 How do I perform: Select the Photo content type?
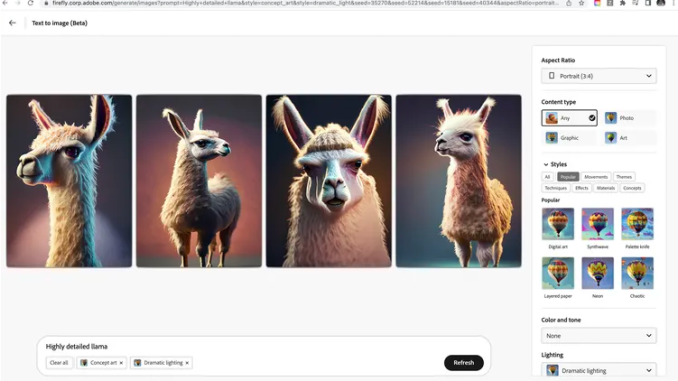[x=630, y=118]
